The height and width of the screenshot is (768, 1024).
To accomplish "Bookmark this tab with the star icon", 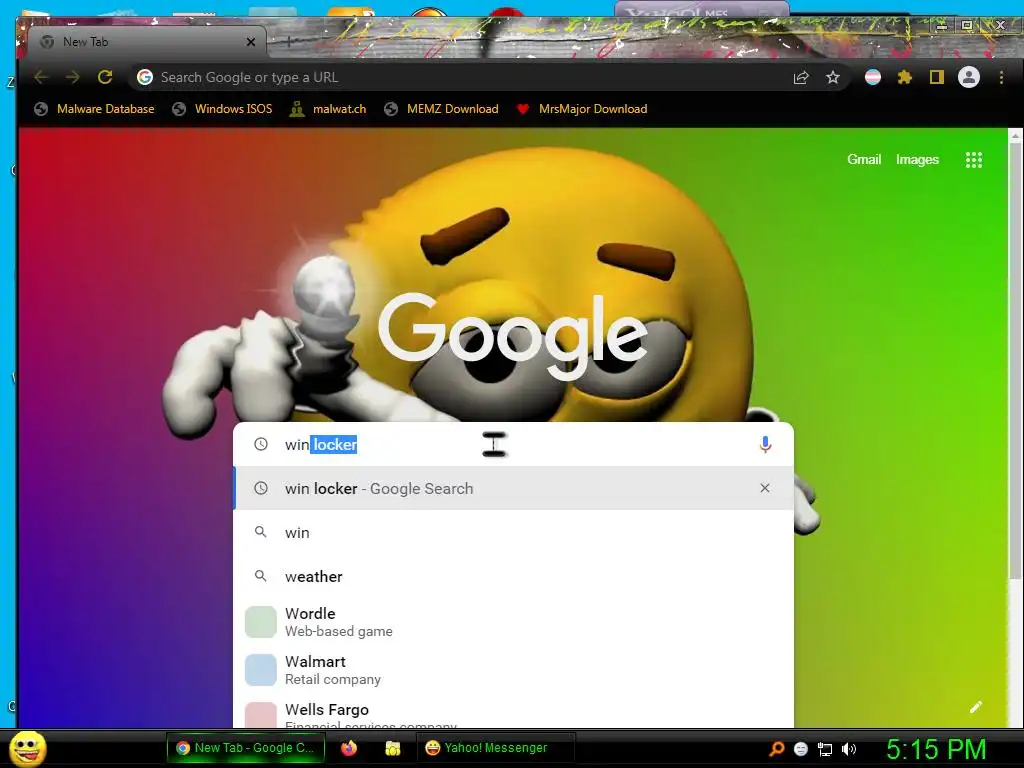I will click(833, 78).
